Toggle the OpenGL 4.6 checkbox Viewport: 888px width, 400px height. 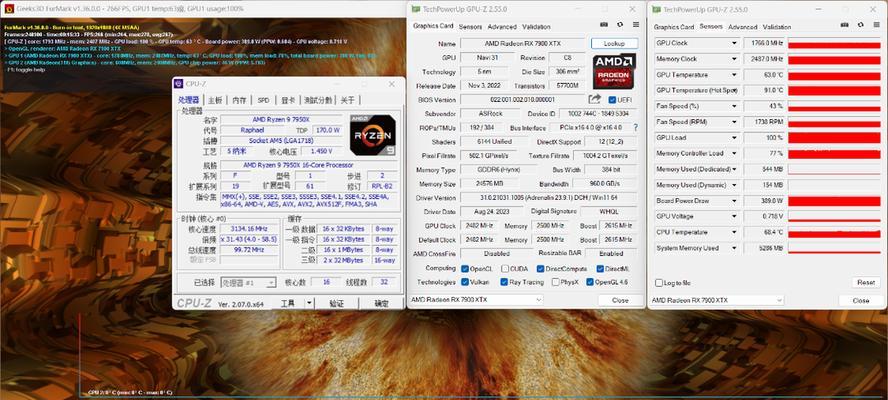(590, 282)
